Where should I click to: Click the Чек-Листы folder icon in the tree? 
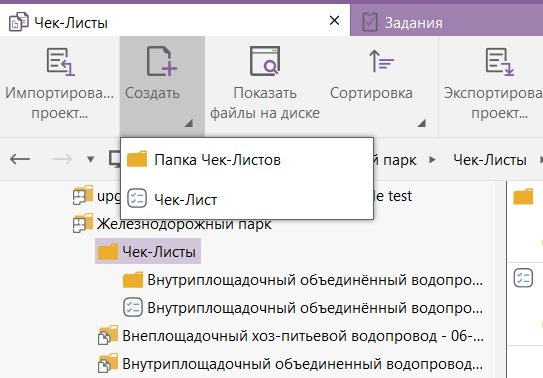pos(108,251)
